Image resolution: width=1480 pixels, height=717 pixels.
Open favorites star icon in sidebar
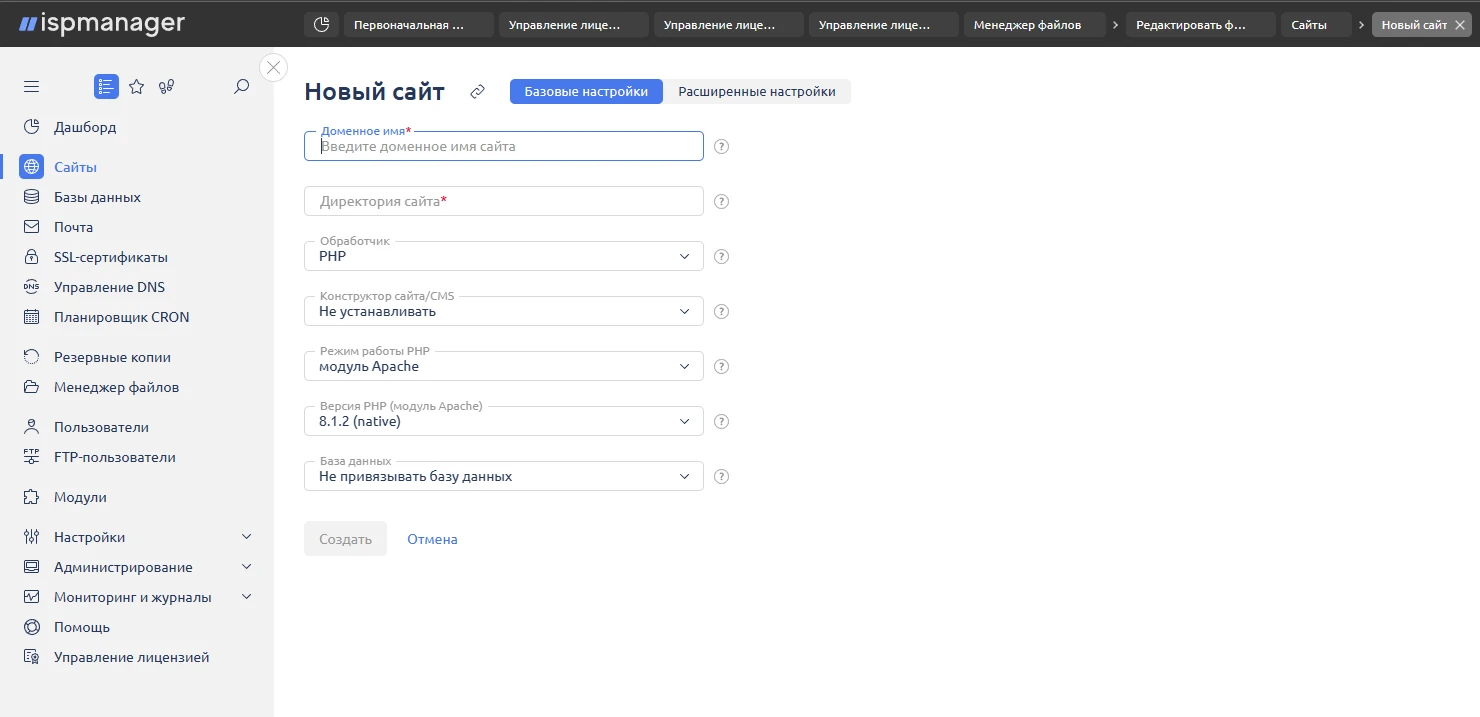pyautogui.click(x=137, y=87)
